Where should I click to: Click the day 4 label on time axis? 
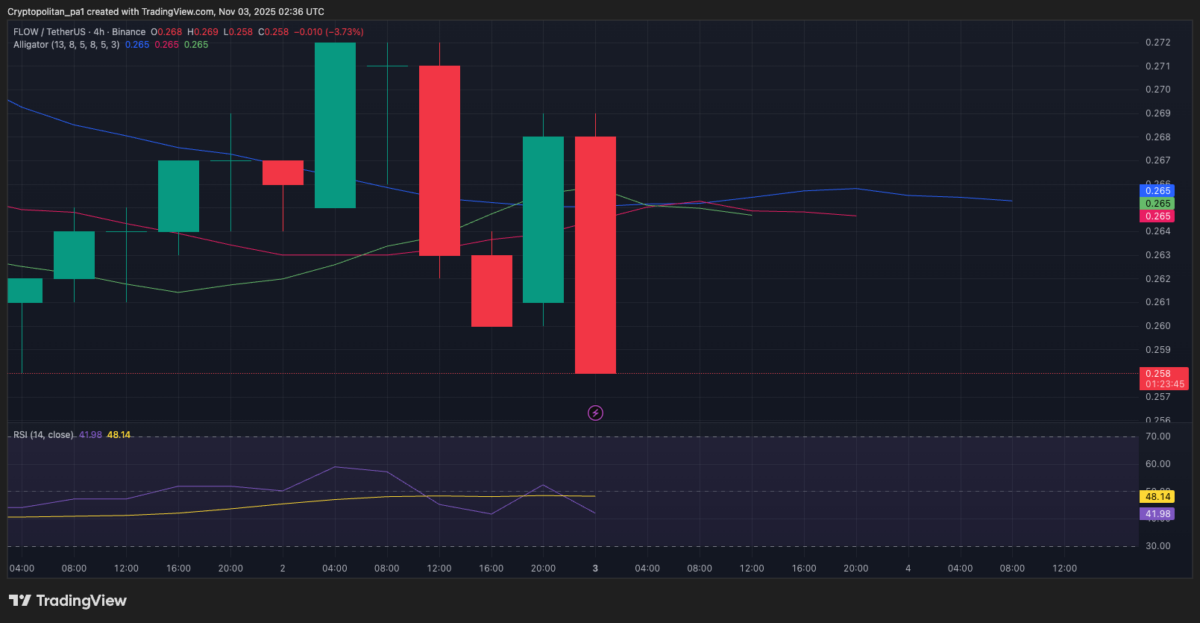click(x=908, y=568)
